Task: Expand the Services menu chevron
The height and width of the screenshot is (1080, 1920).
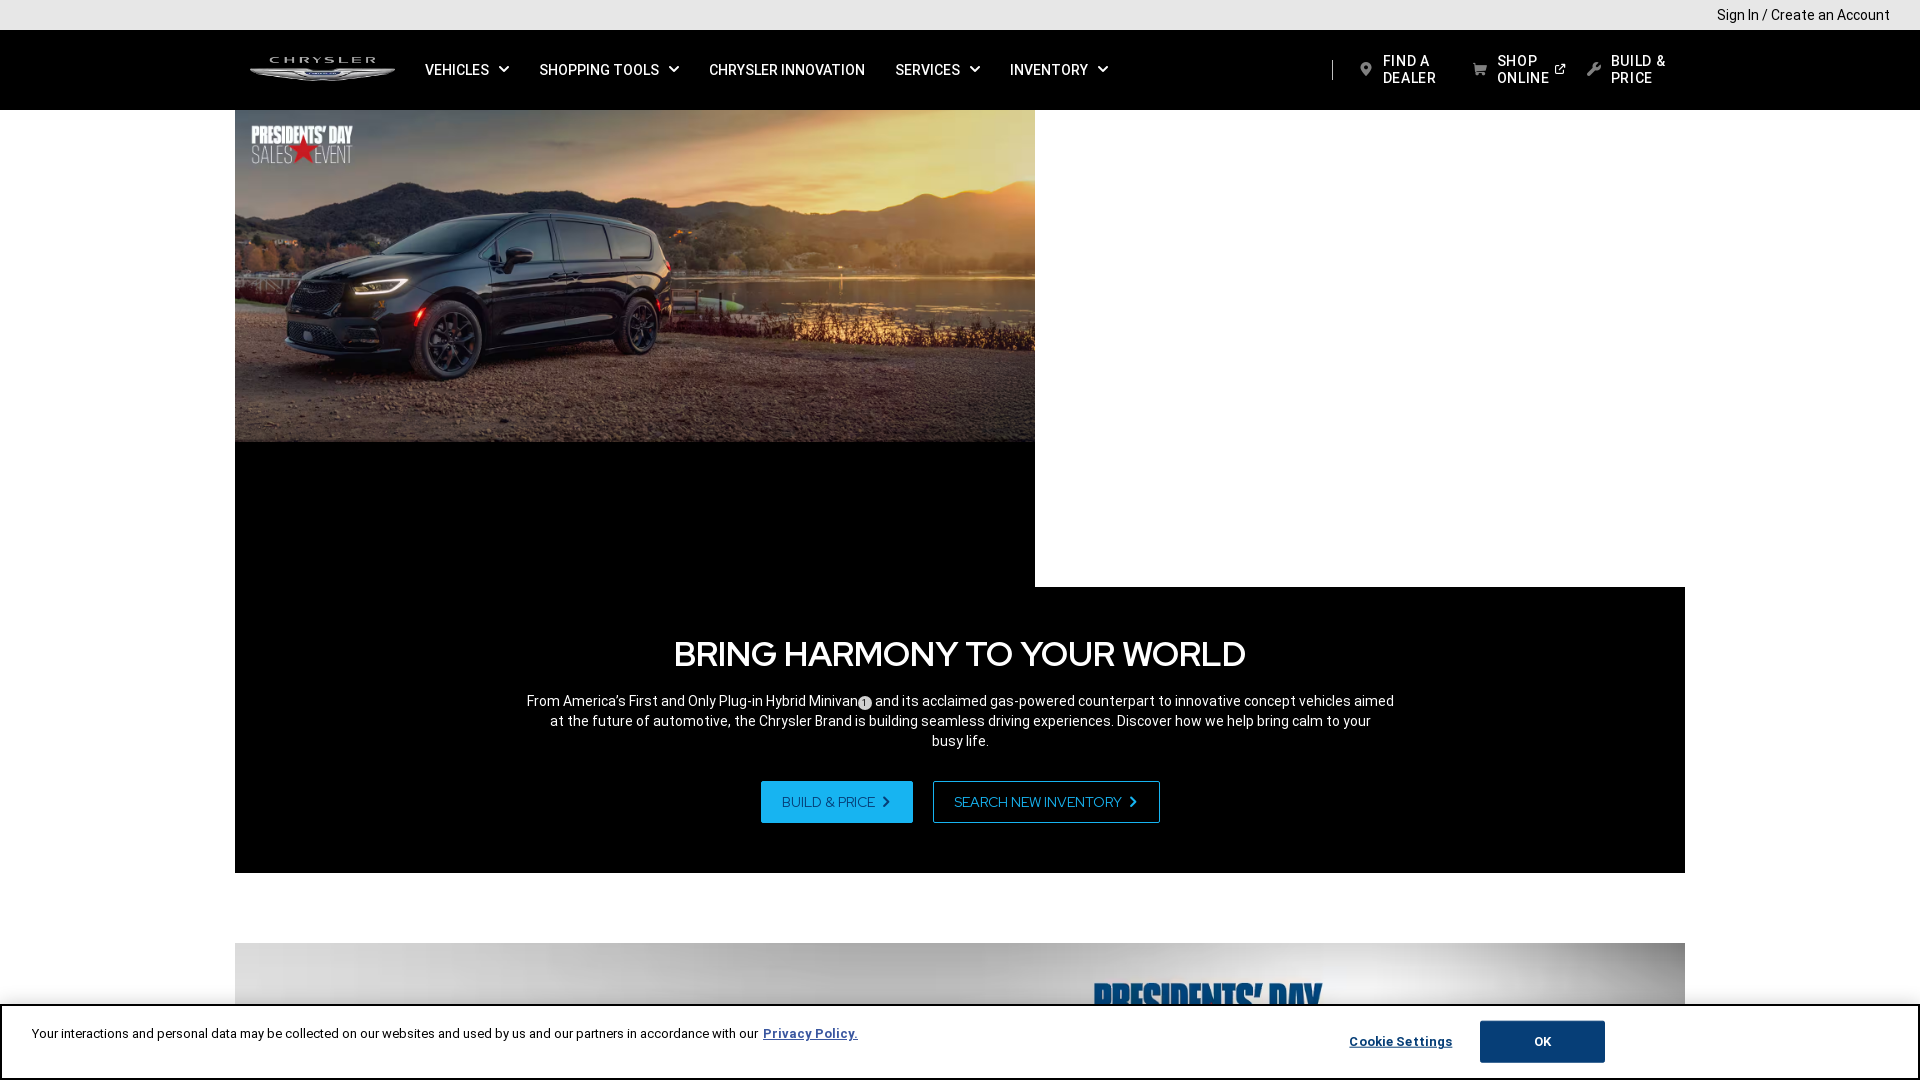Action: (975, 70)
